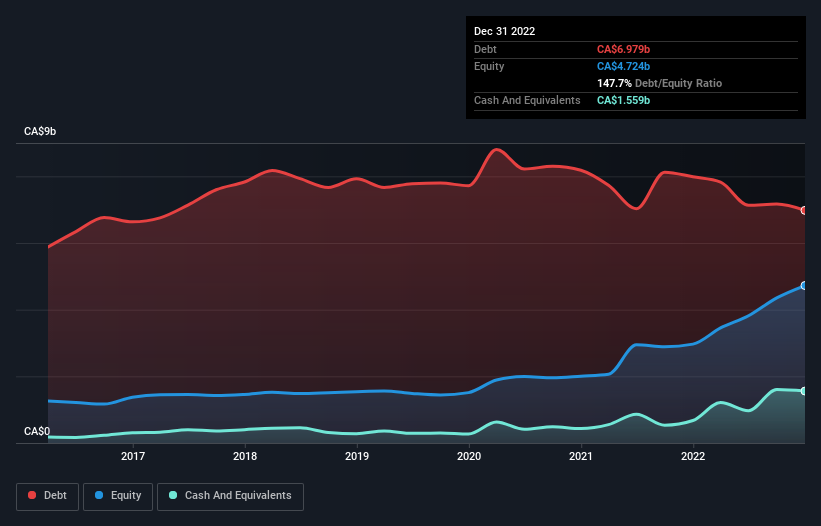The image size is (821, 526).
Task: Click the Debt row label in tooltip
Action: pos(485,49)
